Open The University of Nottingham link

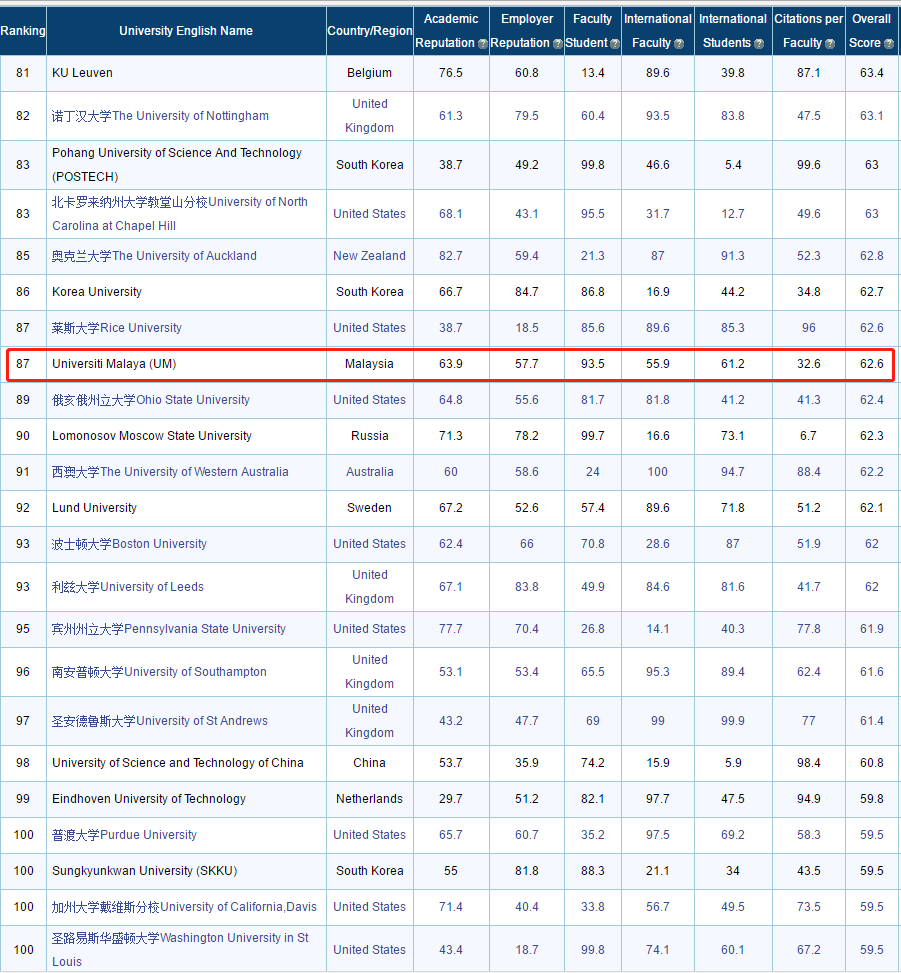[x=160, y=116]
